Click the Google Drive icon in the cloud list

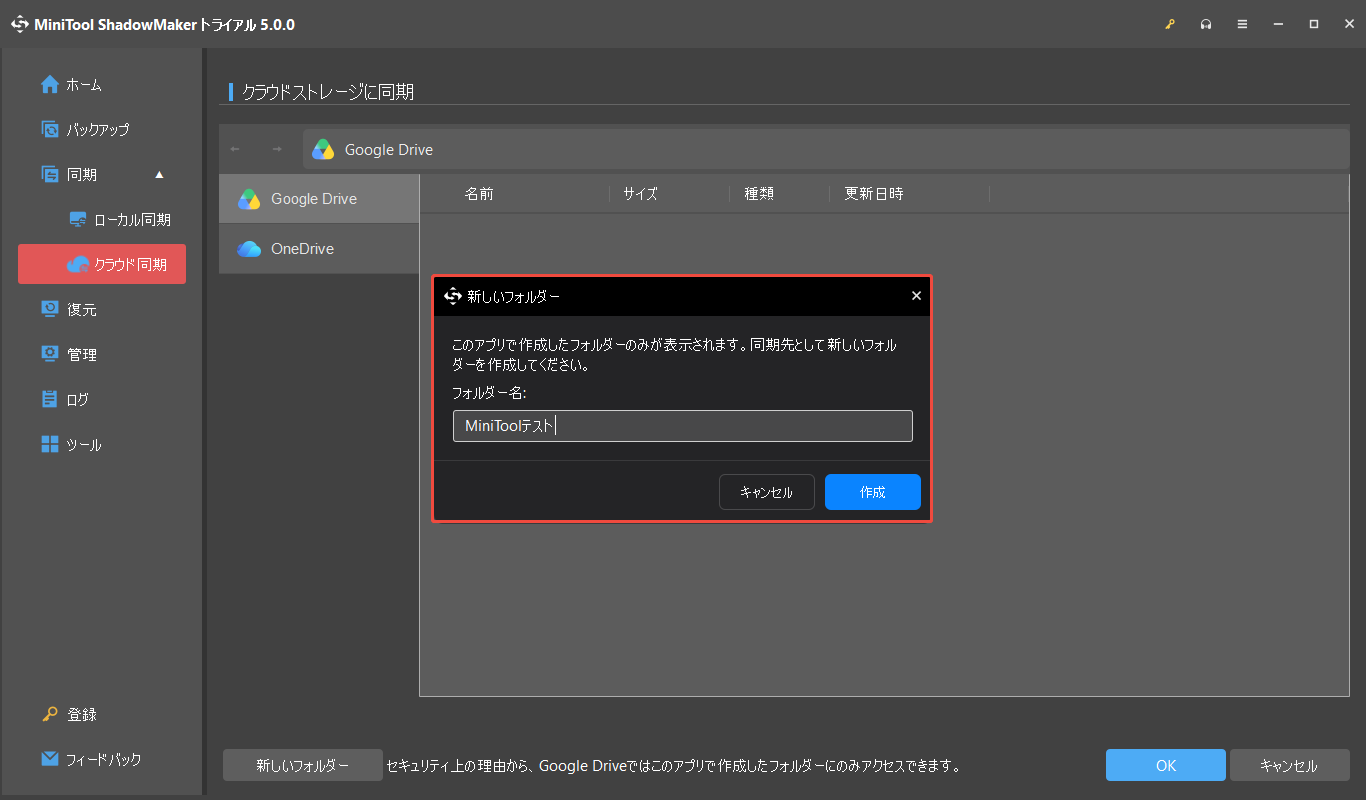tap(249, 199)
